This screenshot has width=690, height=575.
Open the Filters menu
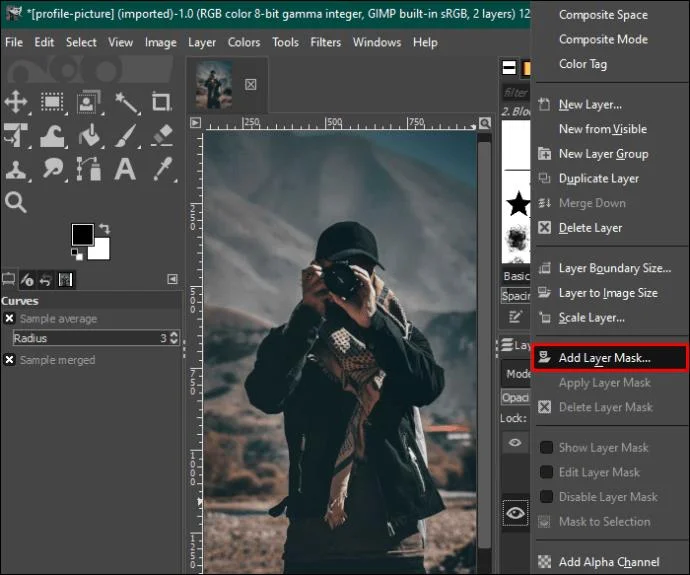pyautogui.click(x=326, y=42)
